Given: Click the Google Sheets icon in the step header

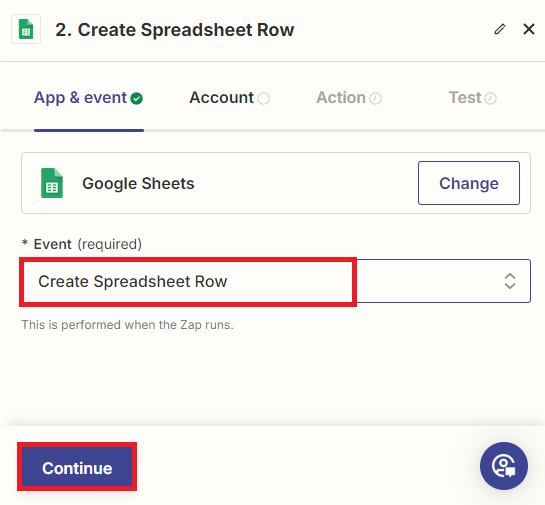Looking at the screenshot, I should pos(26,29).
